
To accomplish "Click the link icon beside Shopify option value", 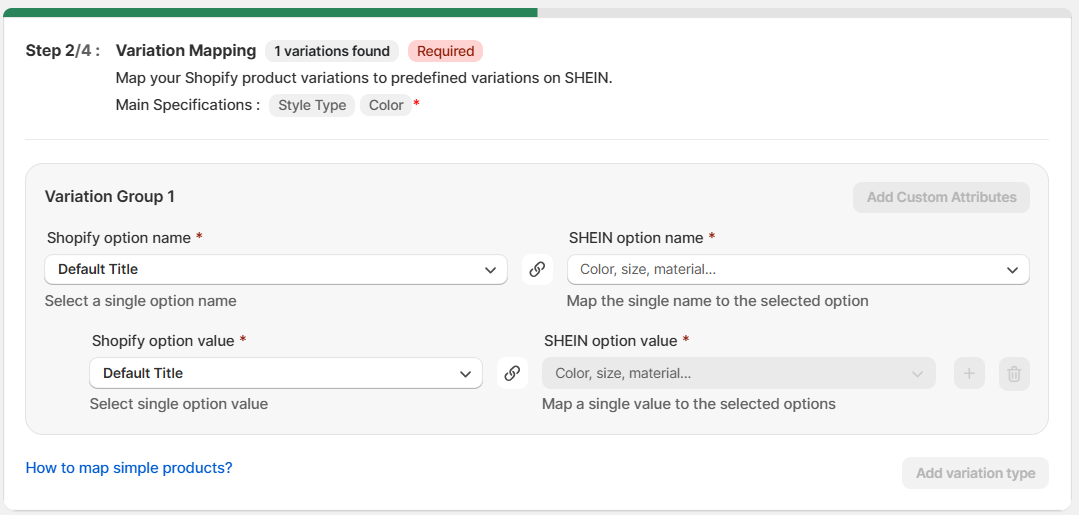I will 512,373.
